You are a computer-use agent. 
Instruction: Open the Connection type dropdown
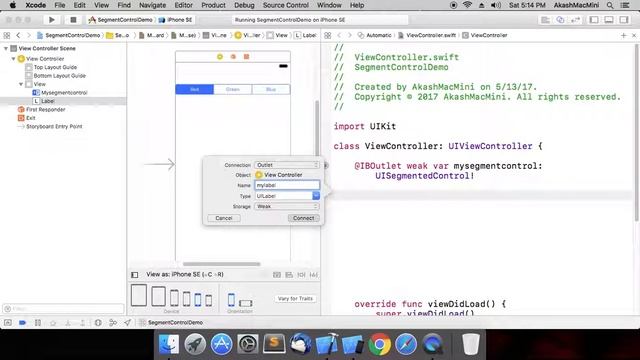pyautogui.click(x=287, y=165)
